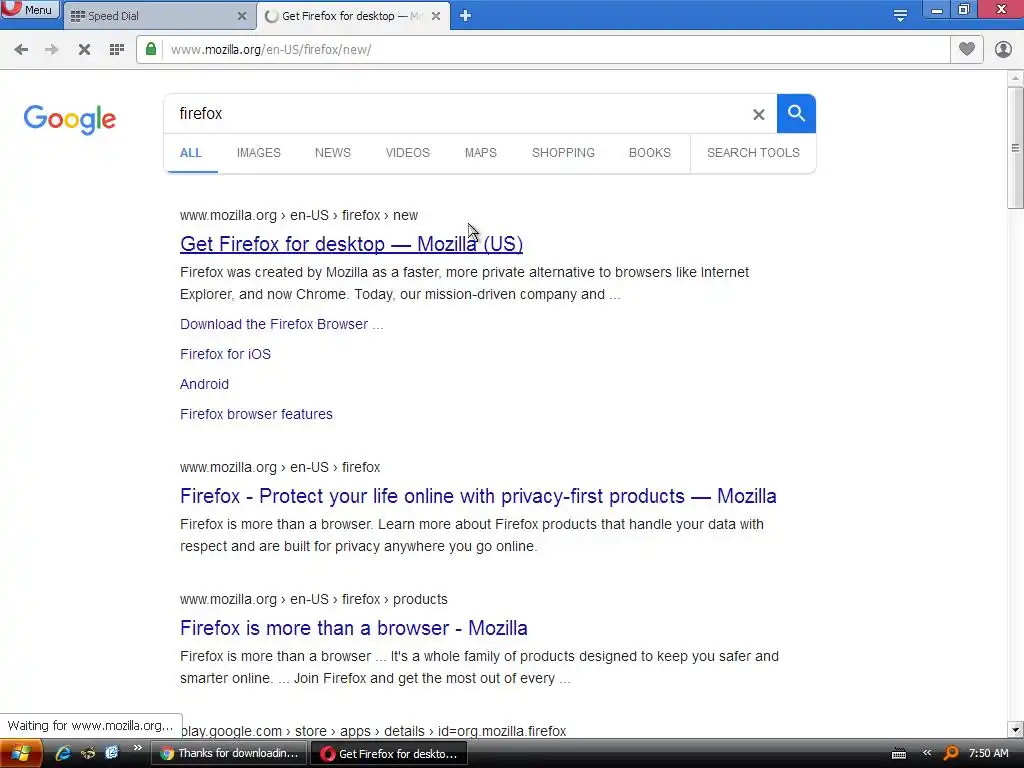Screen dimensions: 1024x768
Task: Switch to Chrome Thanks for downloading taskbar window
Action: 229,753
